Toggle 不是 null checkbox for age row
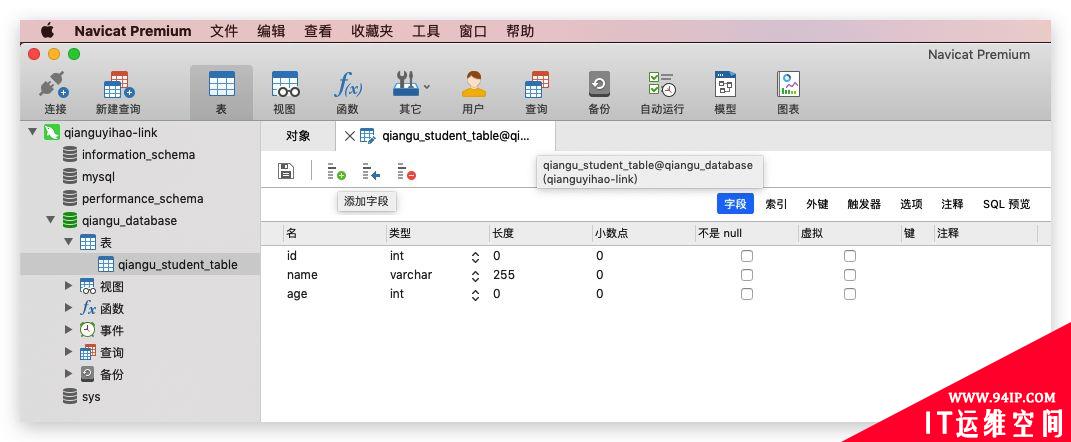 tap(747, 294)
